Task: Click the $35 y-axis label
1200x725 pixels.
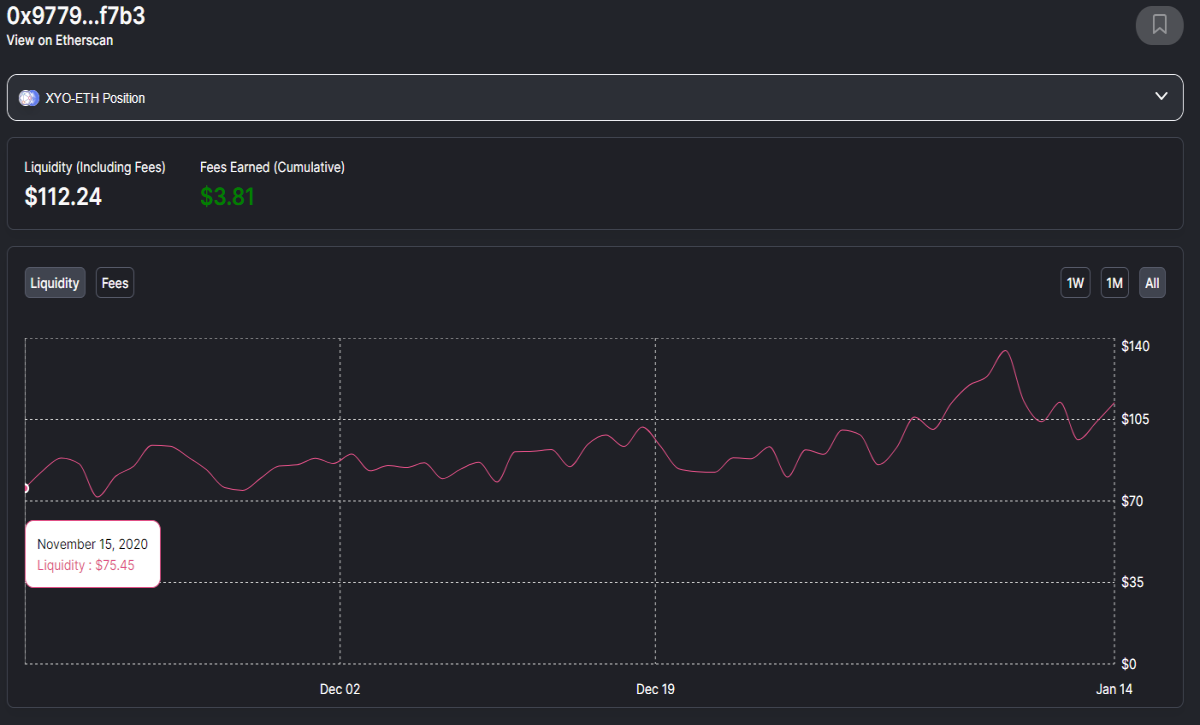Action: click(x=1132, y=582)
